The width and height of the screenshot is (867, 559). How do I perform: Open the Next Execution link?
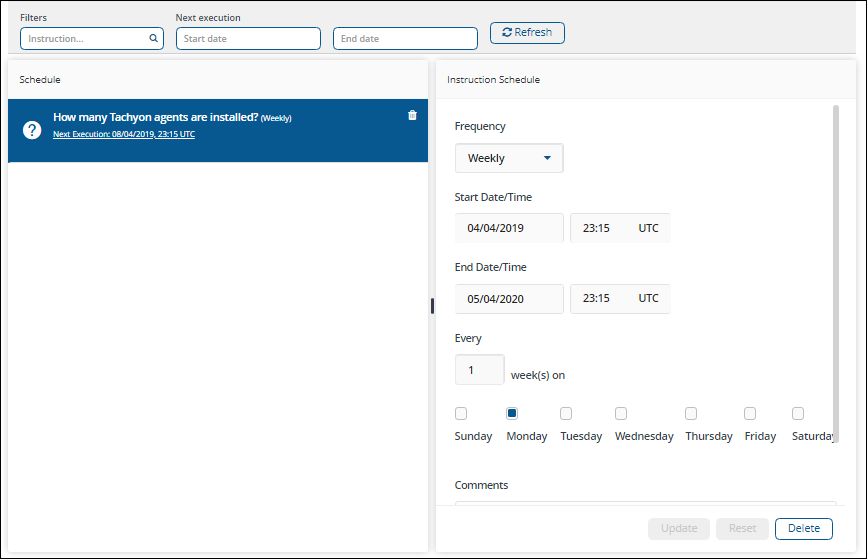tap(124, 134)
